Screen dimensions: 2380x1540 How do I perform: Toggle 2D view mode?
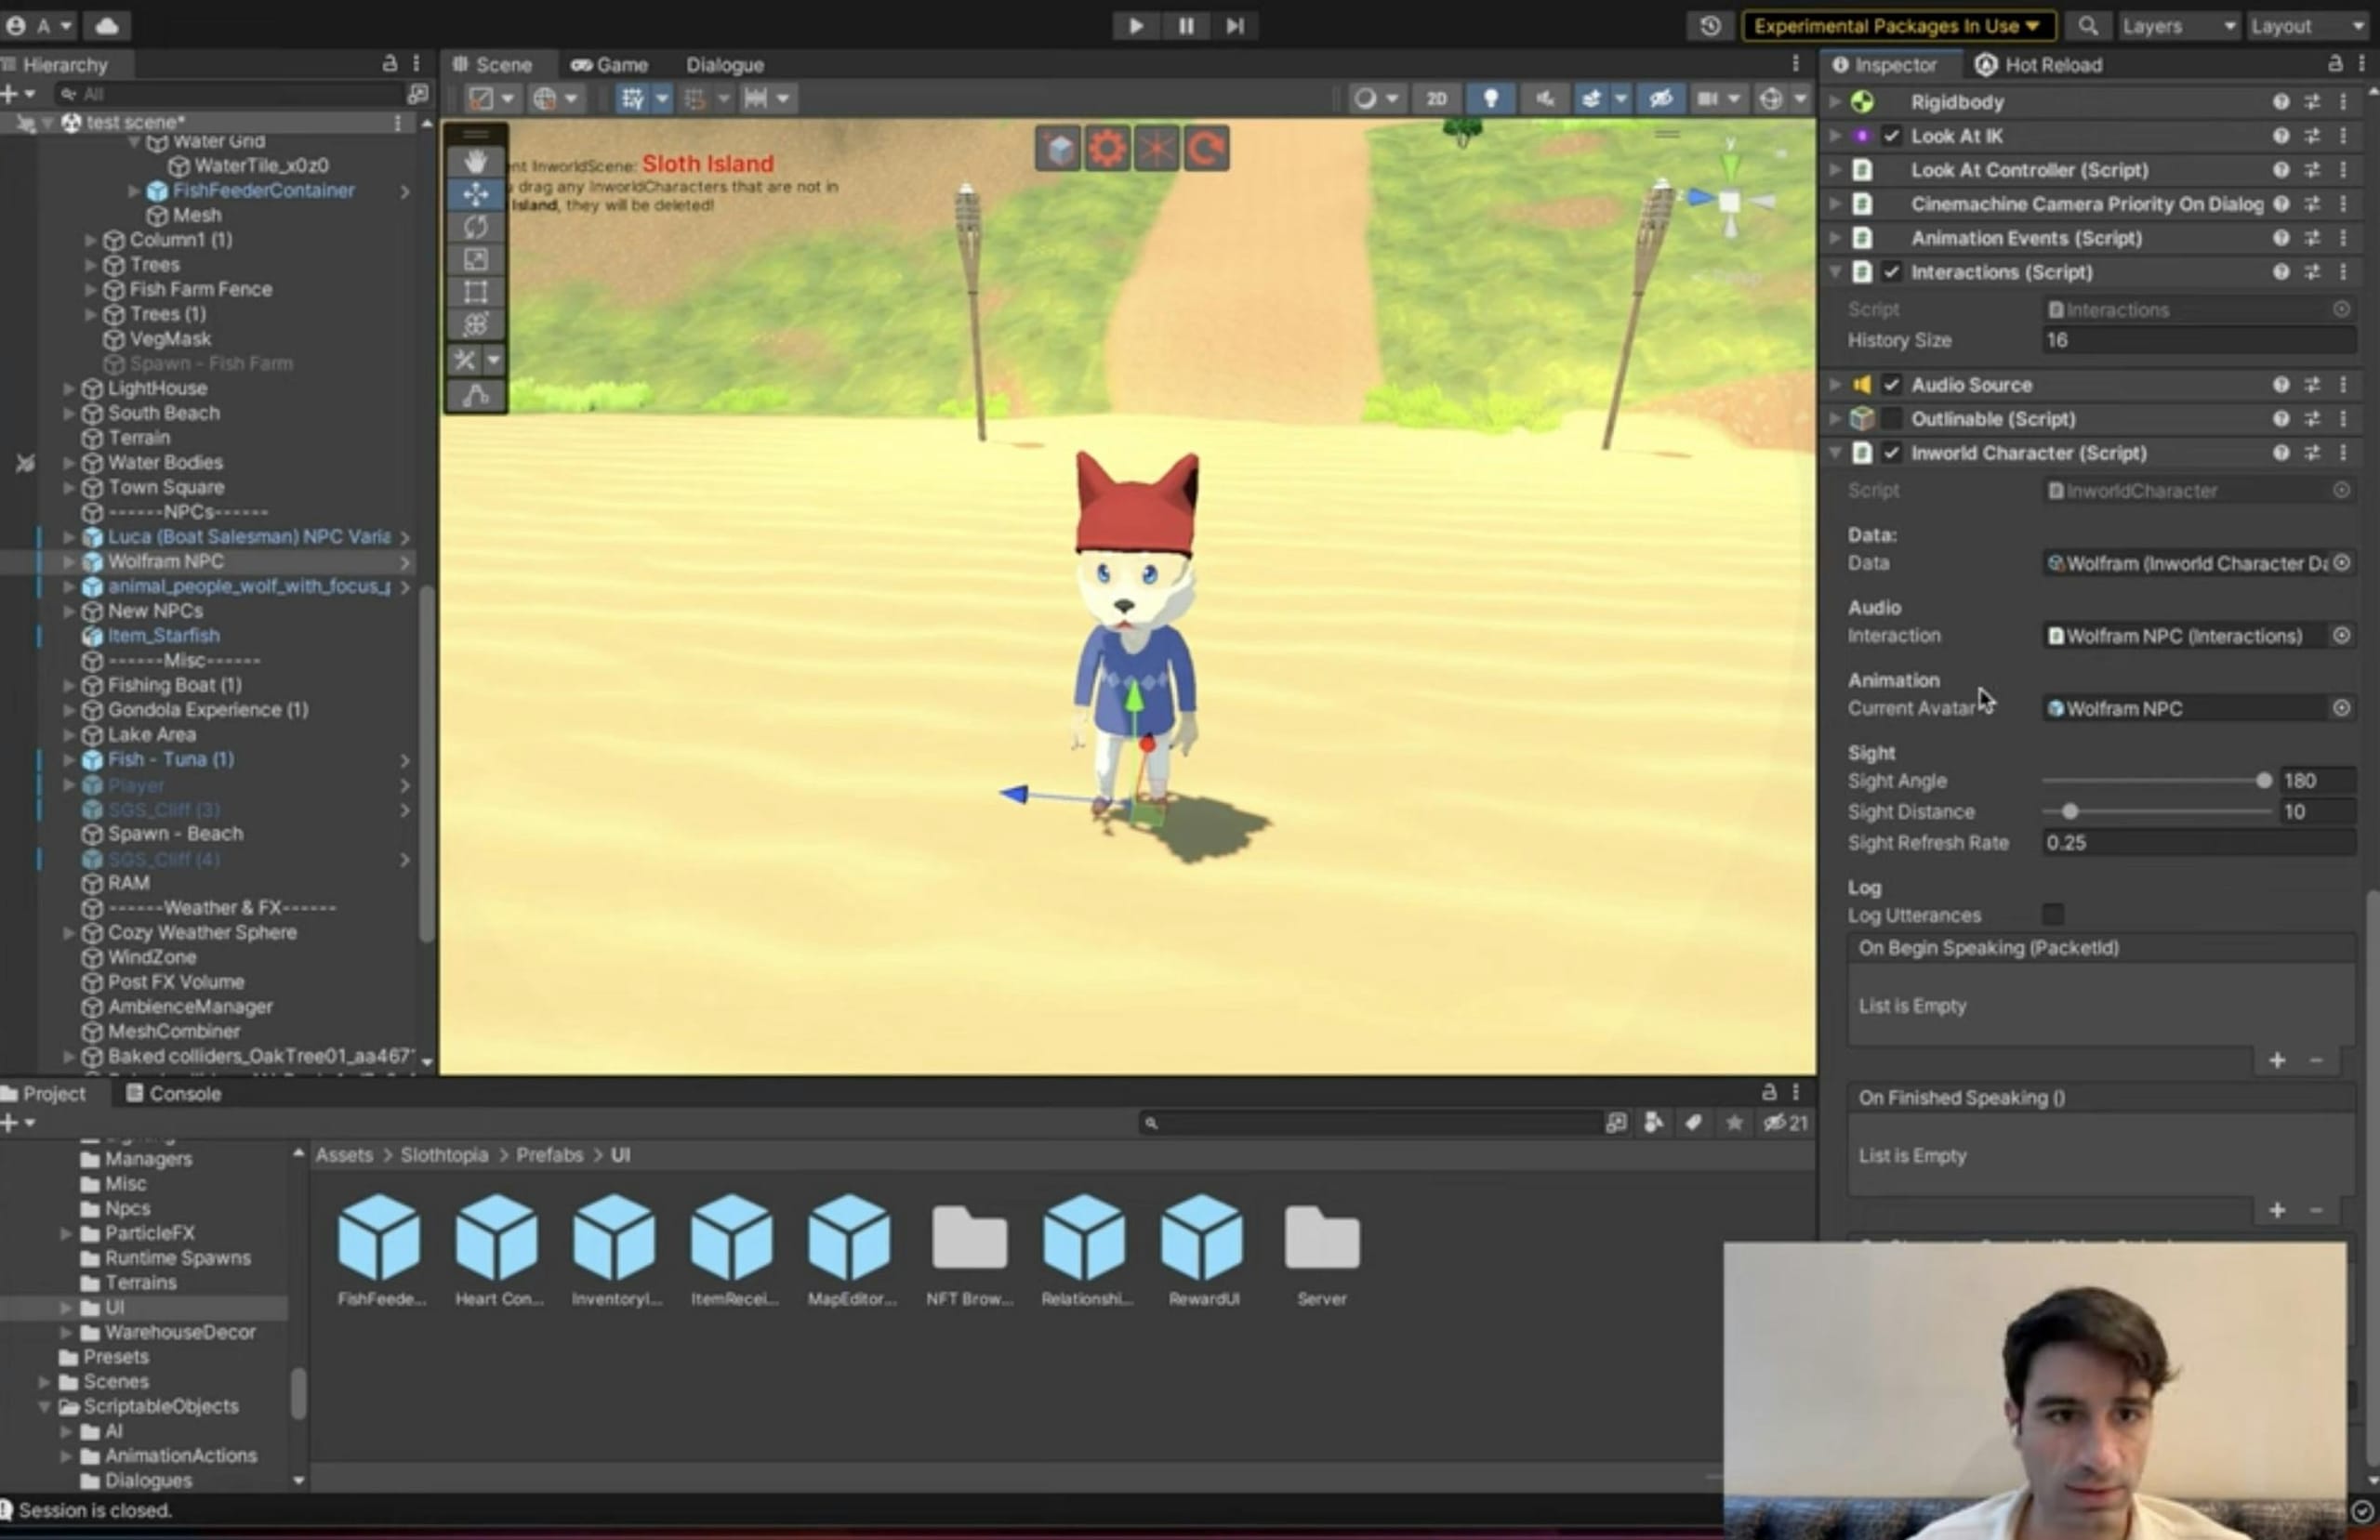tap(1436, 98)
